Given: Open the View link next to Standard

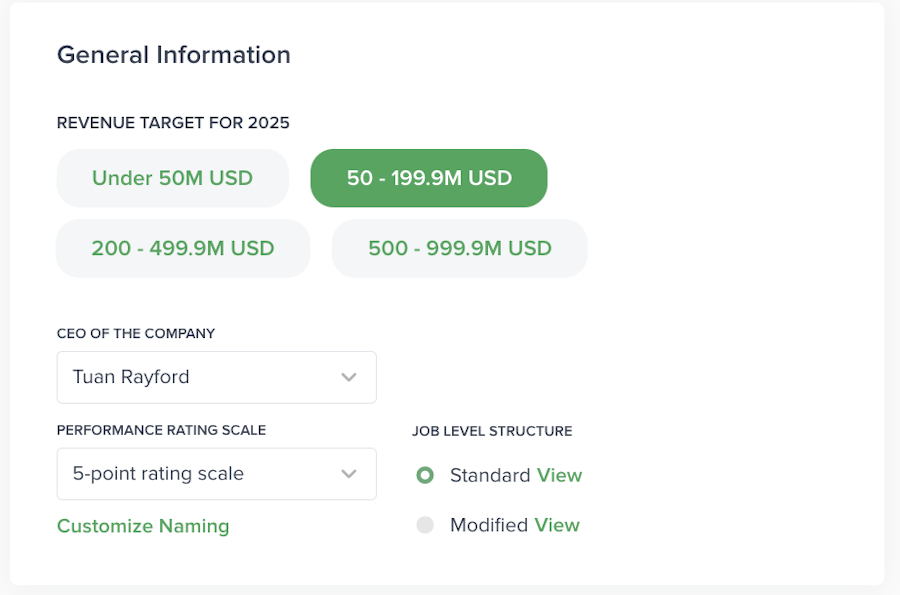Looking at the screenshot, I should [559, 475].
